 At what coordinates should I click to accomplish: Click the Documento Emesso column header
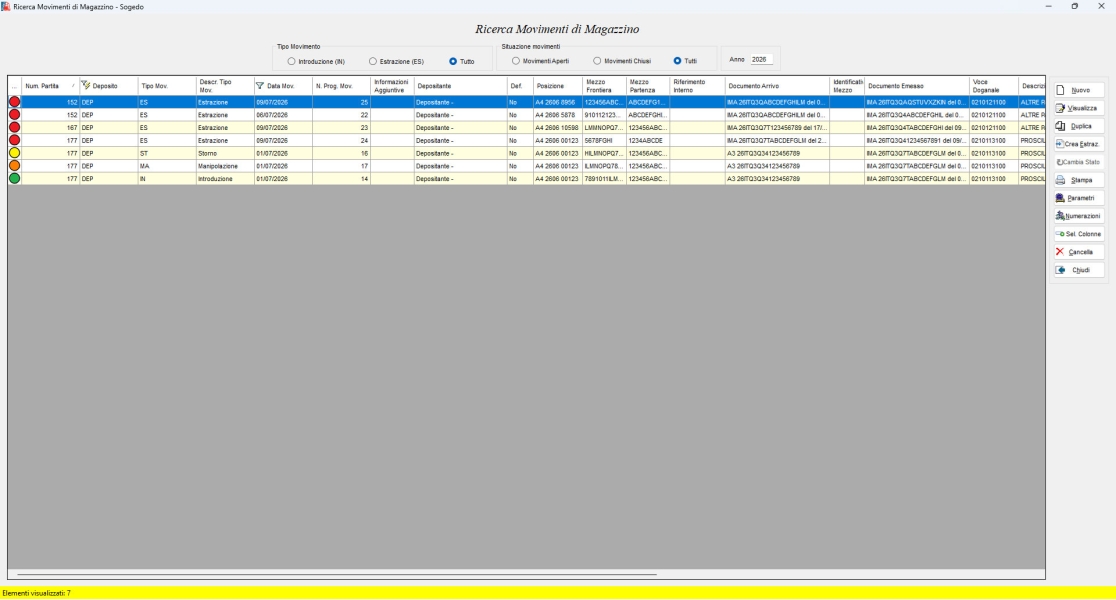(917, 86)
